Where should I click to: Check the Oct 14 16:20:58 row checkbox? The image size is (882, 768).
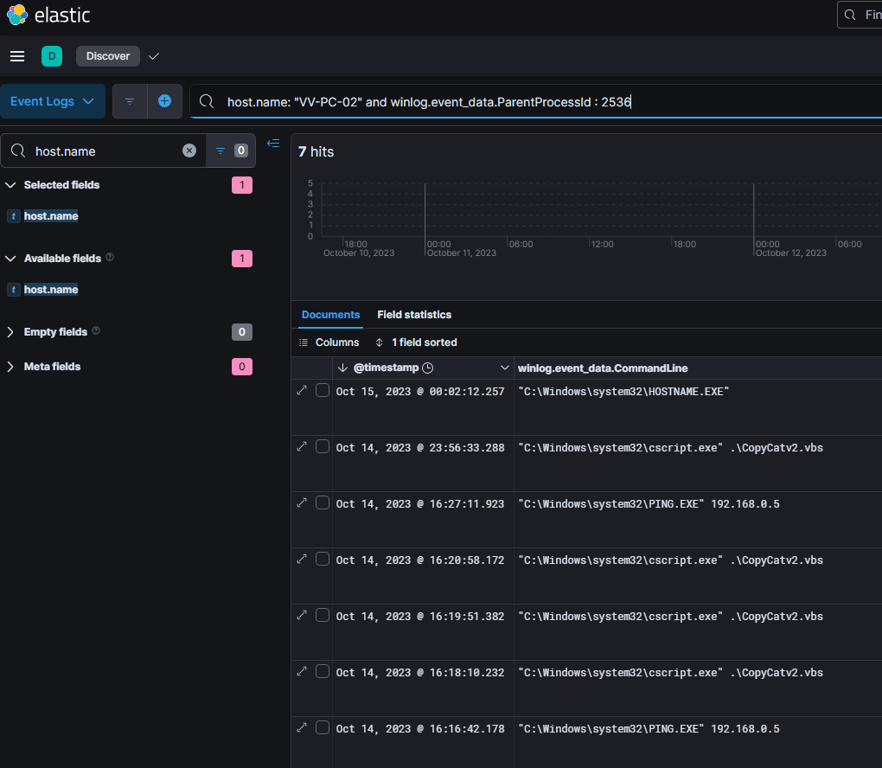coord(322,559)
